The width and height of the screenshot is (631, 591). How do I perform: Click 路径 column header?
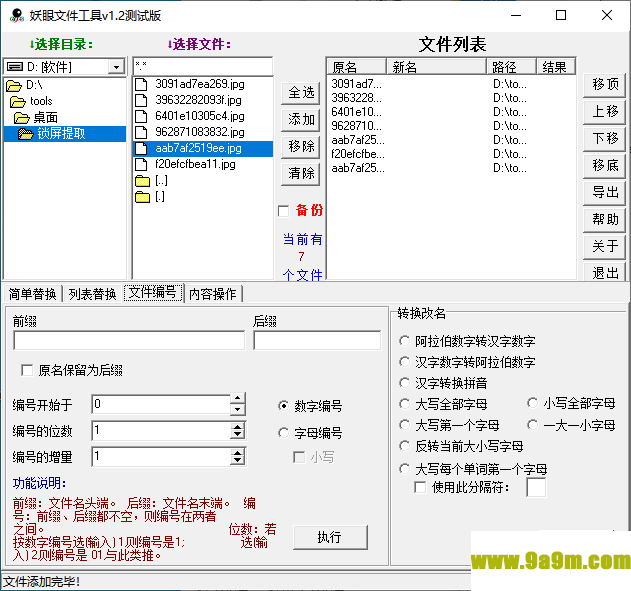pos(511,67)
